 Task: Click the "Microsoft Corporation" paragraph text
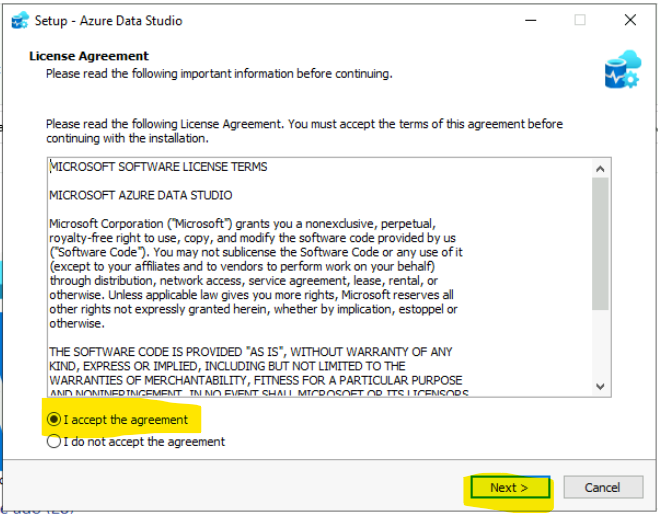click(x=256, y=273)
